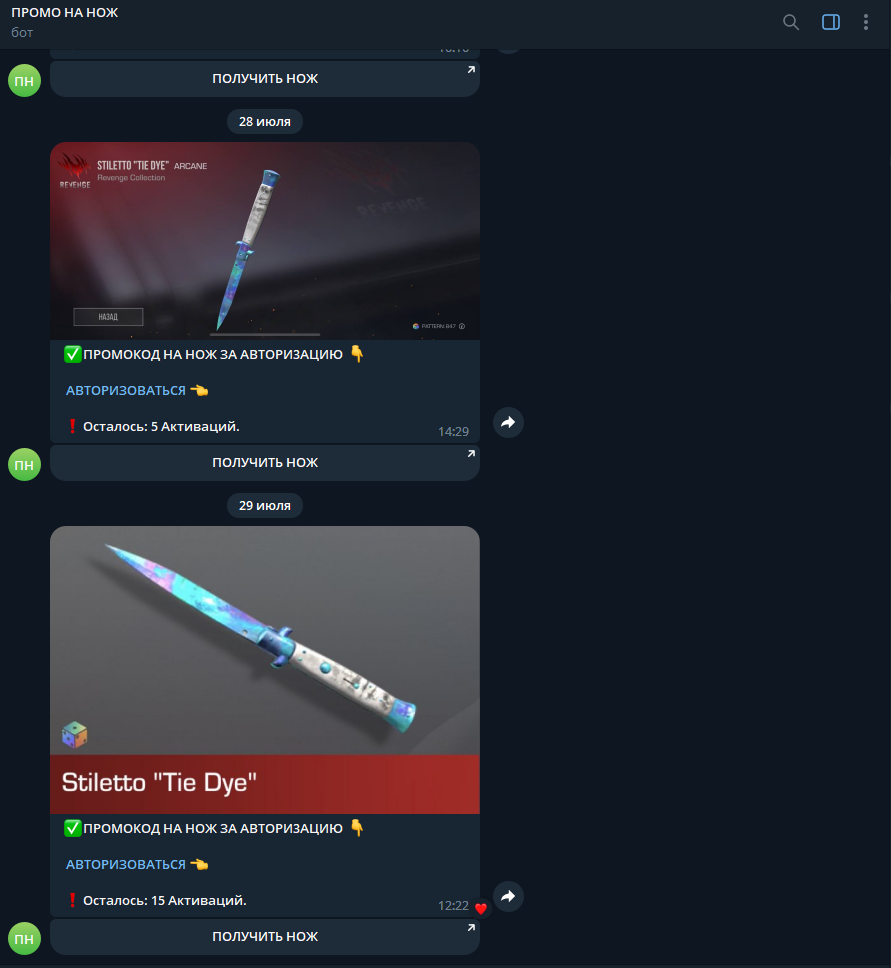Image resolution: width=891 pixels, height=968 pixels.
Task: Forward the 14:29 message via share arrow
Action: 508,422
